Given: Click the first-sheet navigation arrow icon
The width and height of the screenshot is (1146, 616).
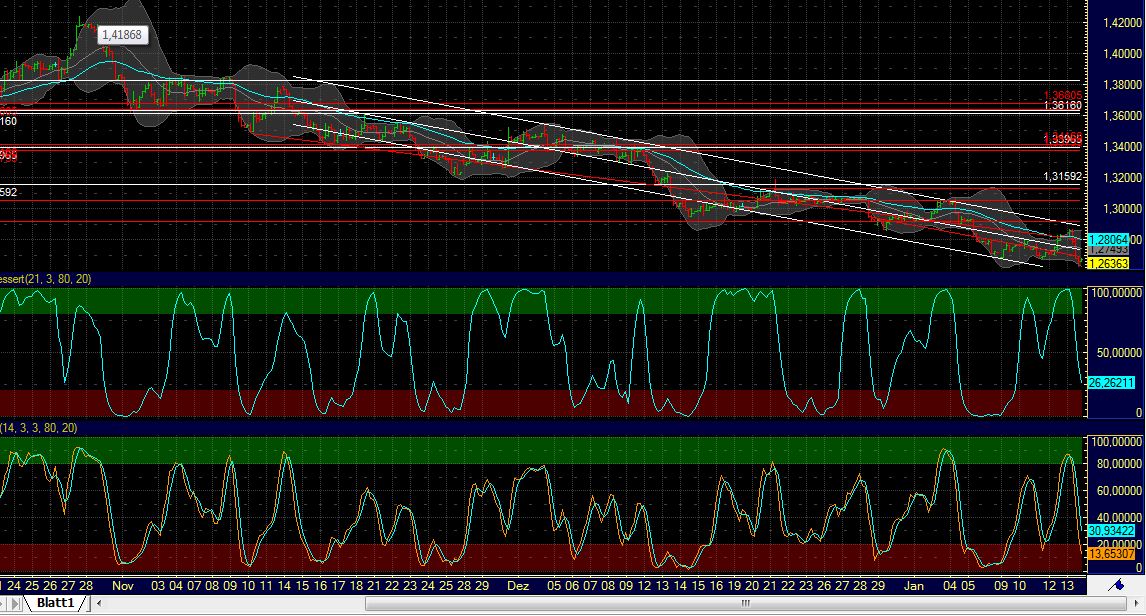Looking at the screenshot, I should point(2,603).
